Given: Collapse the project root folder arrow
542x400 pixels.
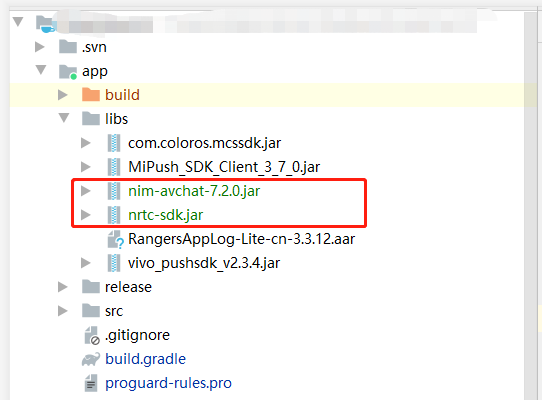Looking at the screenshot, I should [x=18, y=22].
